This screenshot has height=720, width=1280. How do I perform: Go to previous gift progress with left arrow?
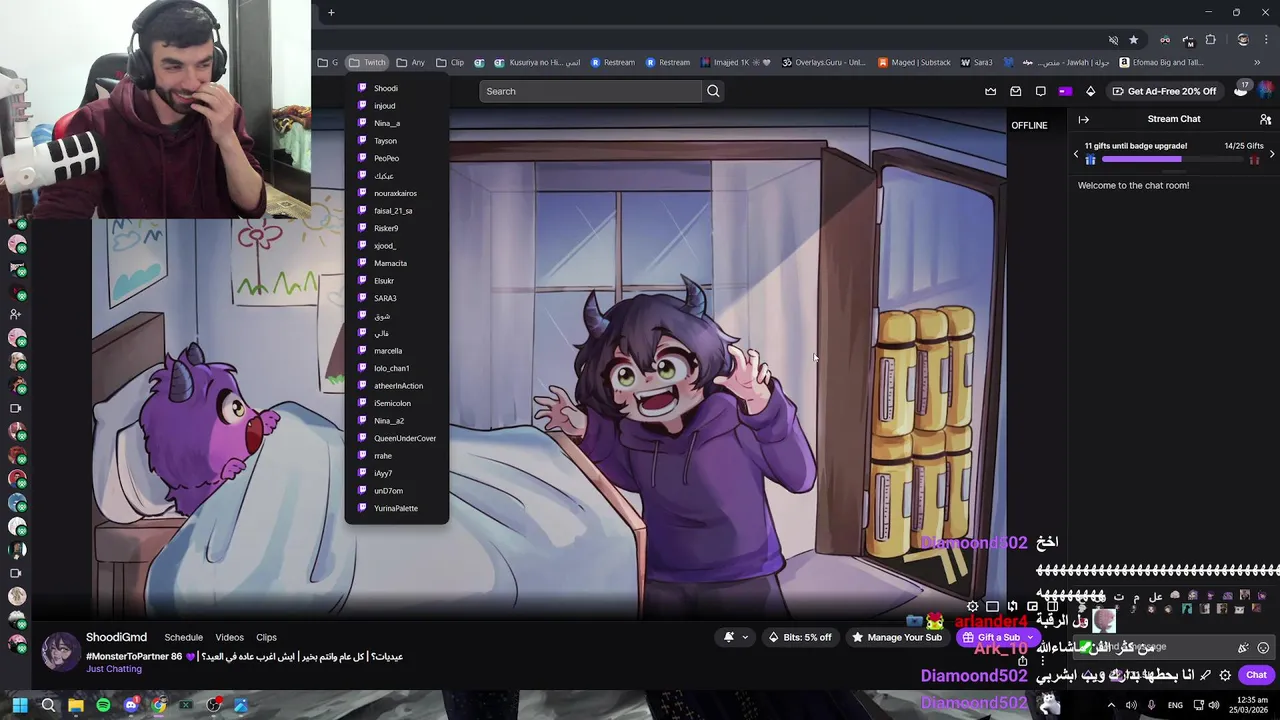1076,154
